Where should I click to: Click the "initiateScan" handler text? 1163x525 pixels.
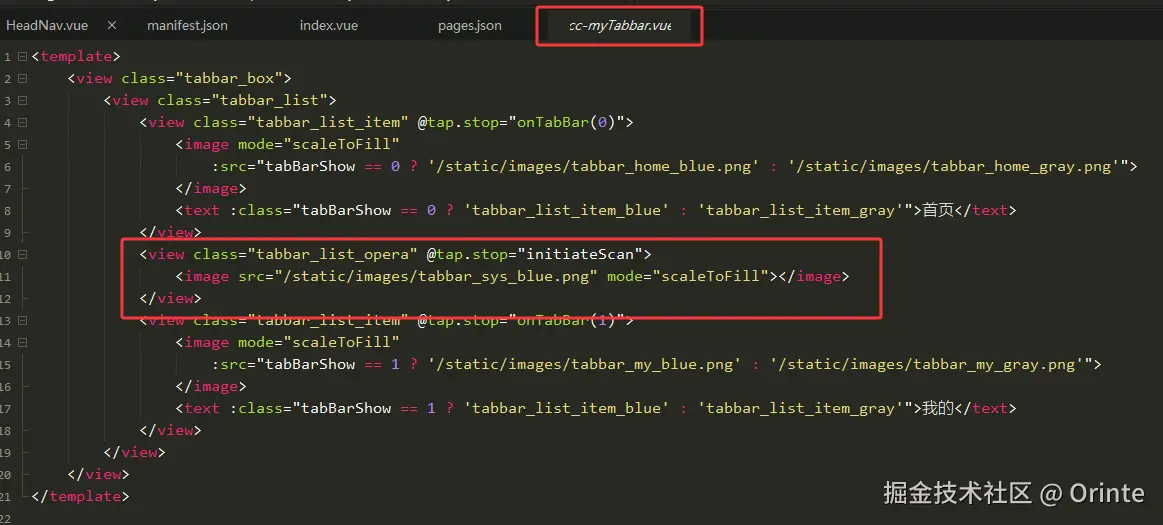pyautogui.click(x=579, y=254)
